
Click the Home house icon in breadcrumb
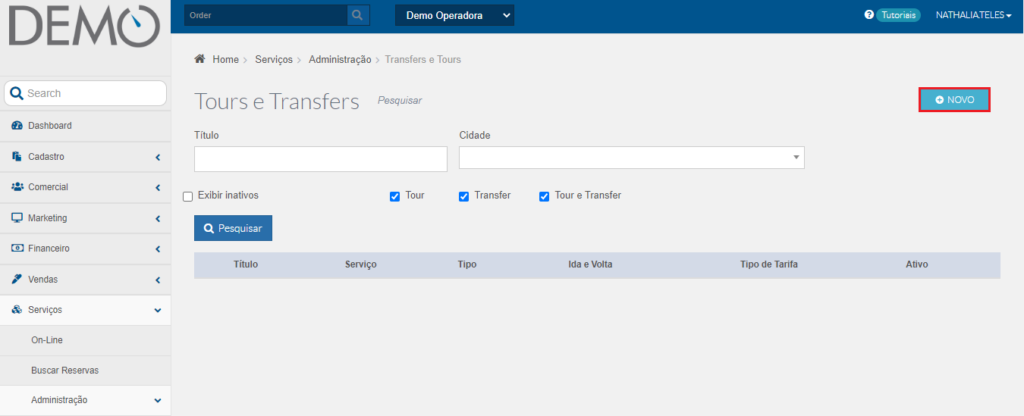200,59
